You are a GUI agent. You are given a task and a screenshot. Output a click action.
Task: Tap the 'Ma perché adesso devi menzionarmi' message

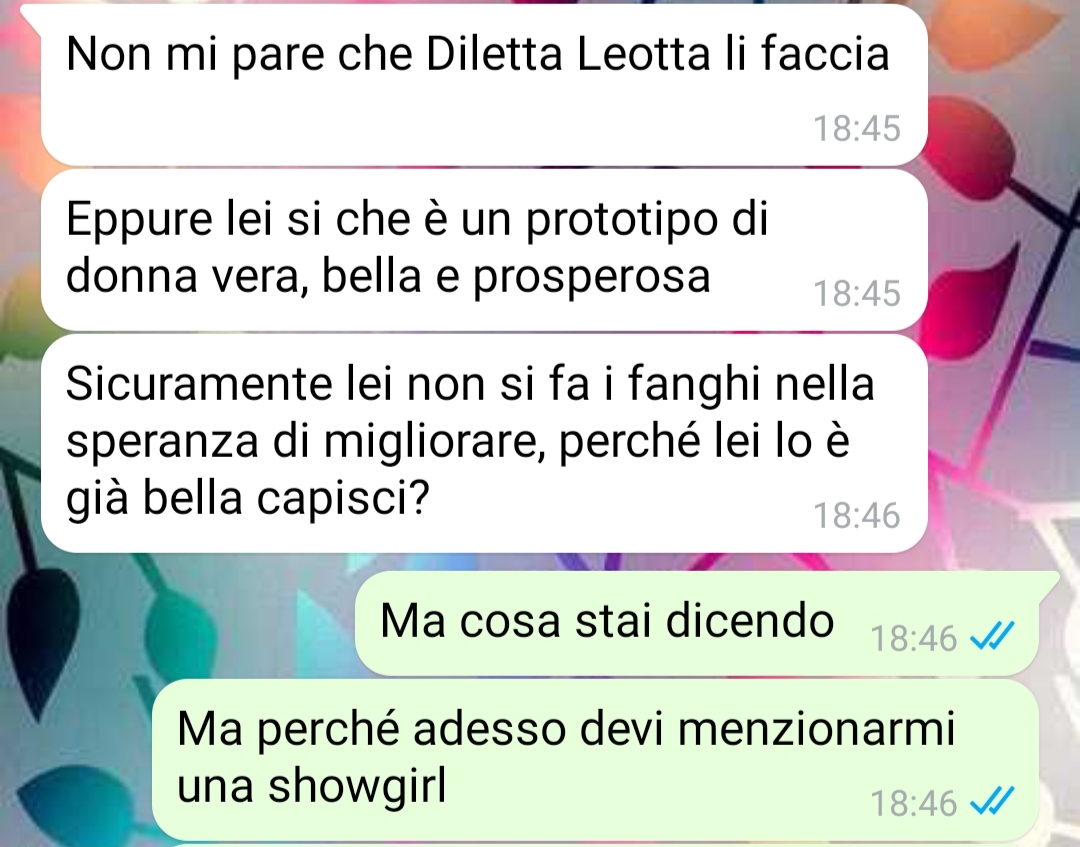coord(595,760)
